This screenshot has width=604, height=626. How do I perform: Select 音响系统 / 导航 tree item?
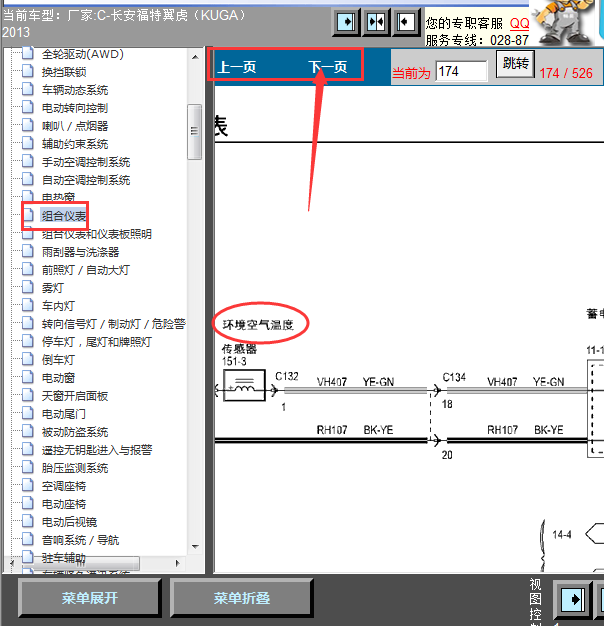click(80, 540)
